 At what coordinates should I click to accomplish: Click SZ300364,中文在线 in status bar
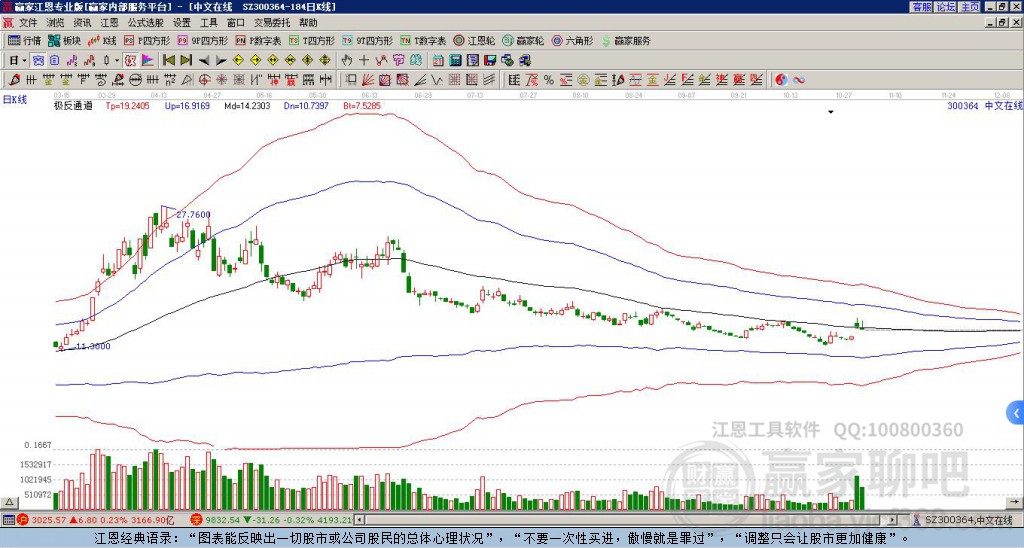point(968,520)
